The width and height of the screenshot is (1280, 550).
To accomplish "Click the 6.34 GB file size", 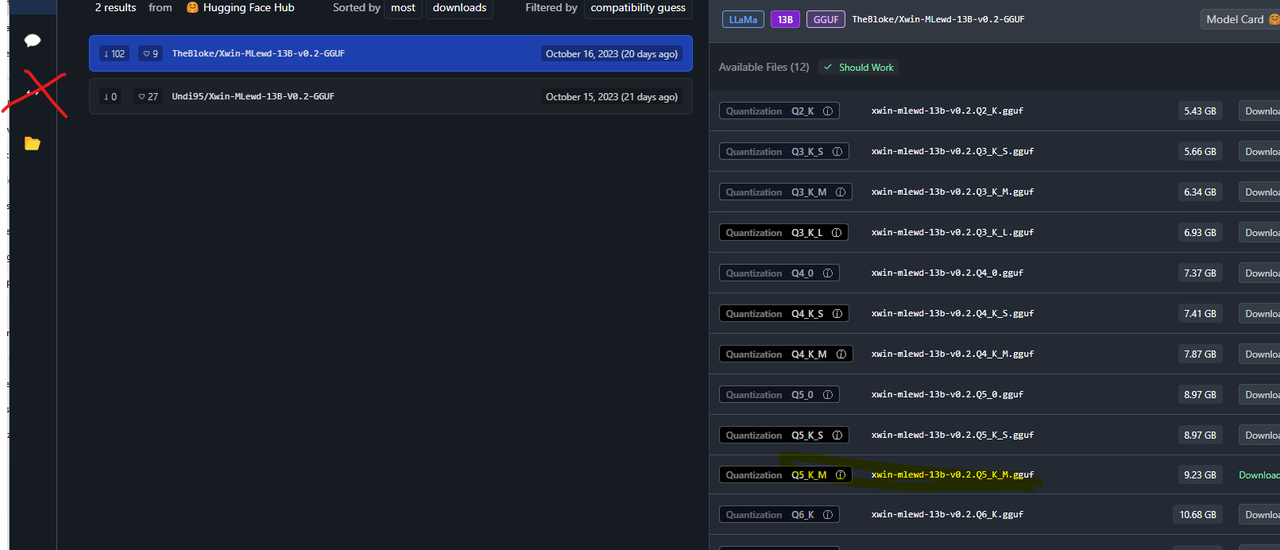I will click(x=1200, y=192).
